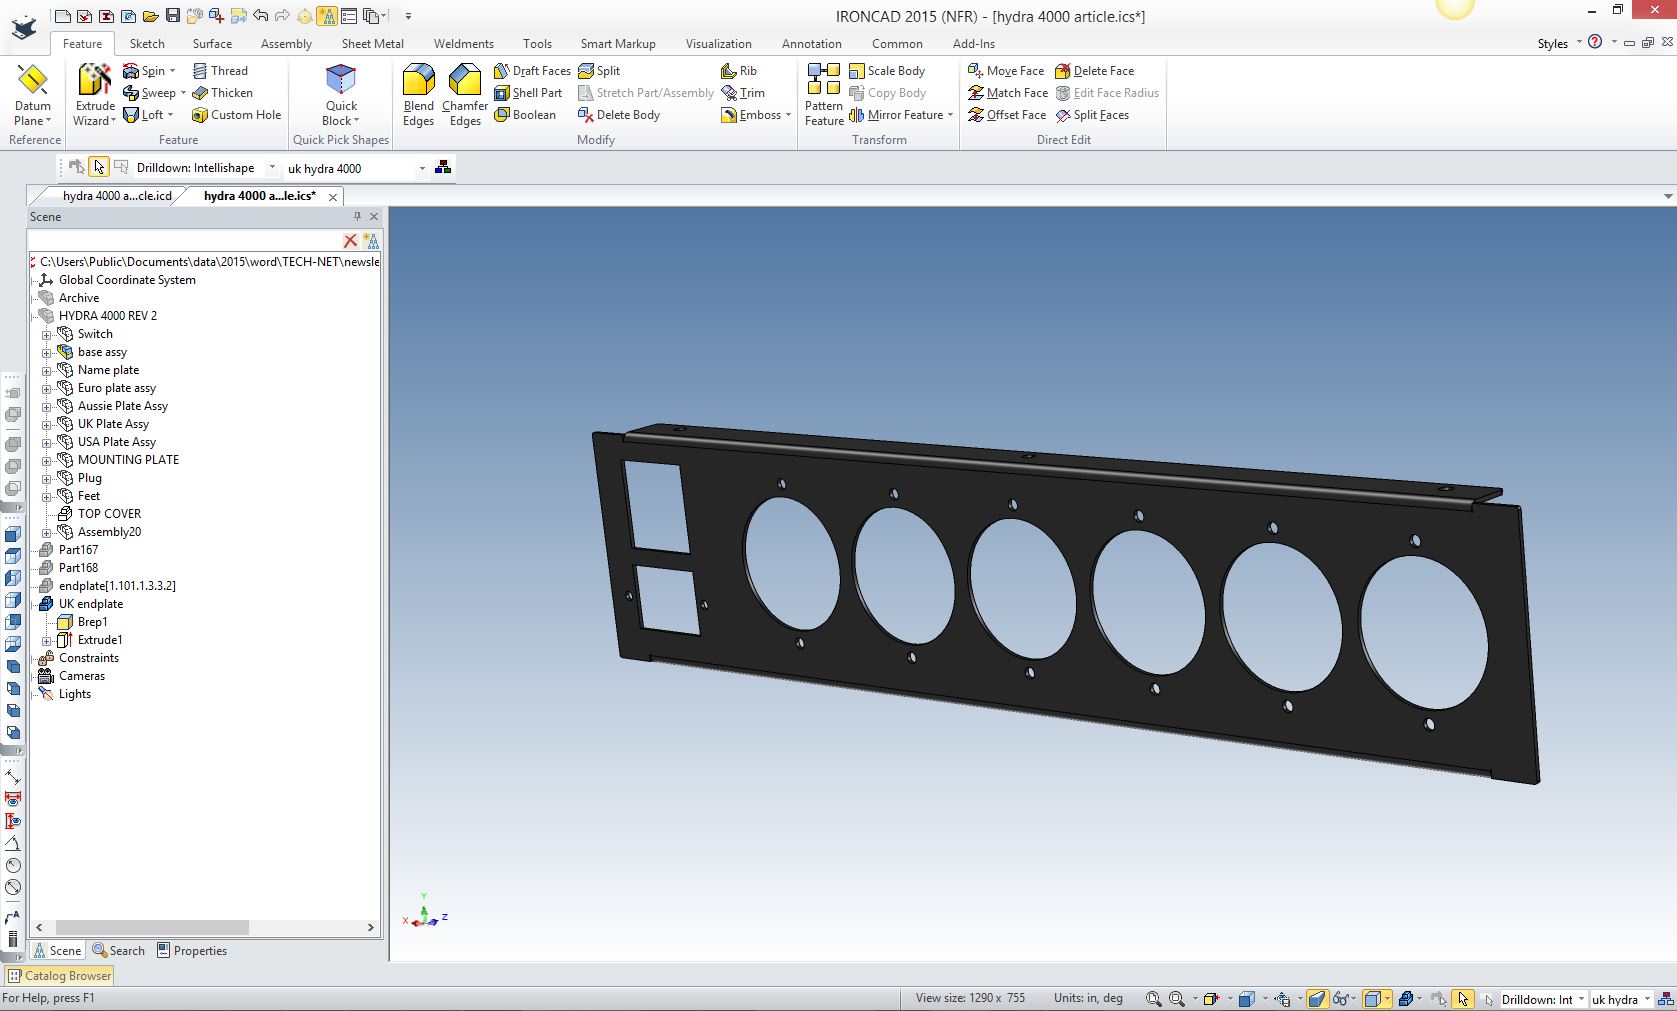The height and width of the screenshot is (1011, 1677).
Task: Click the Emboss tool
Action: pos(751,115)
